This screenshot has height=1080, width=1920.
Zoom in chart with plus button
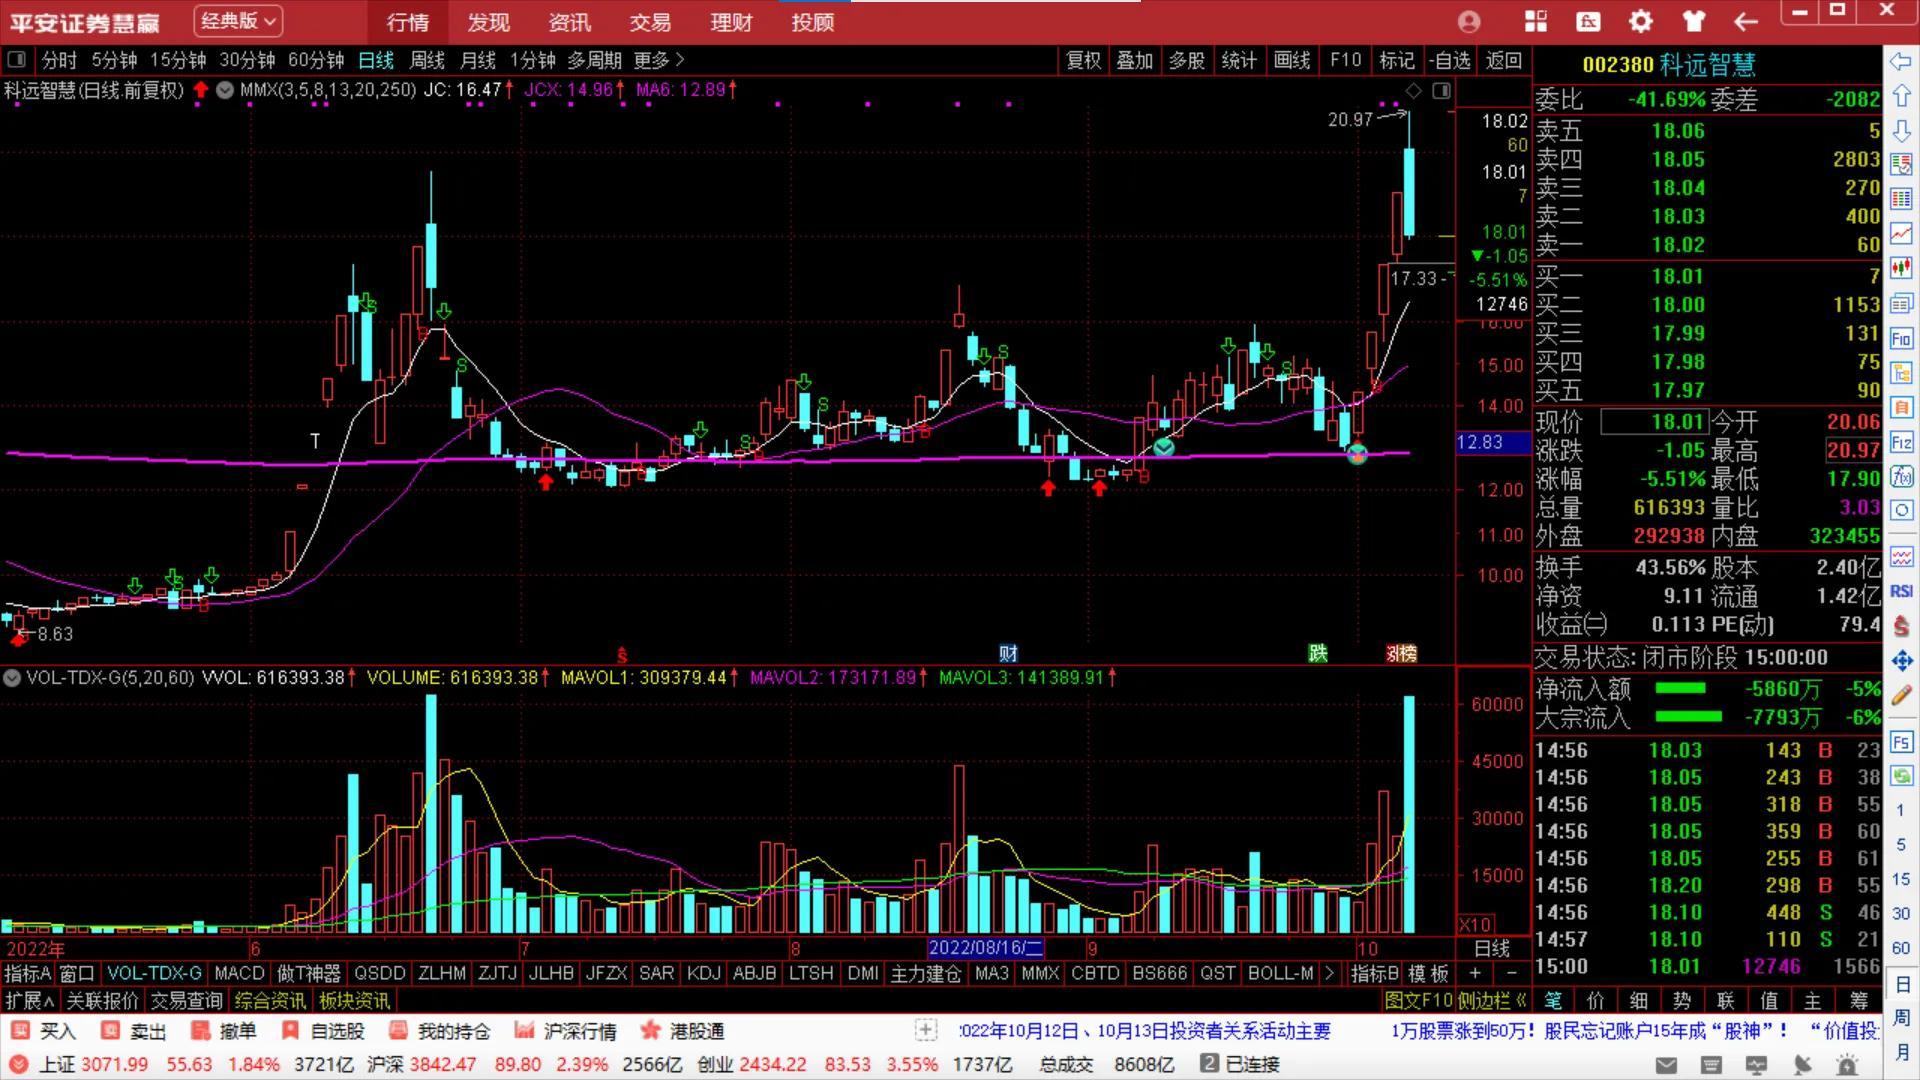[x=1475, y=973]
